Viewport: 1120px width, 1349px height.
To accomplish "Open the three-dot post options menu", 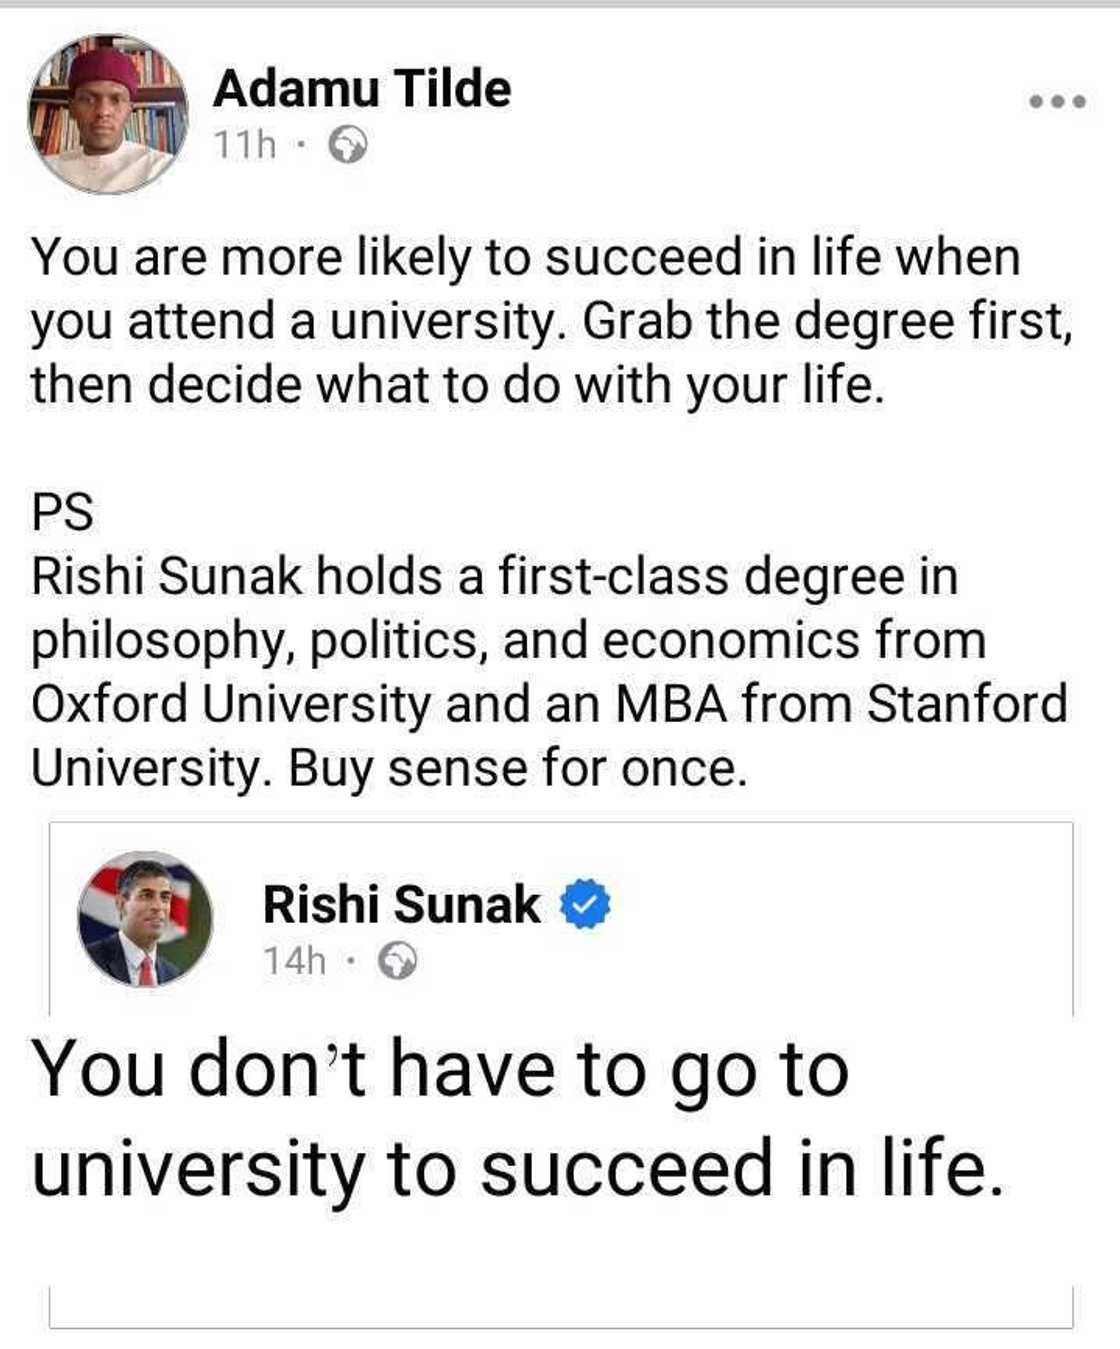I will click(x=1058, y=101).
